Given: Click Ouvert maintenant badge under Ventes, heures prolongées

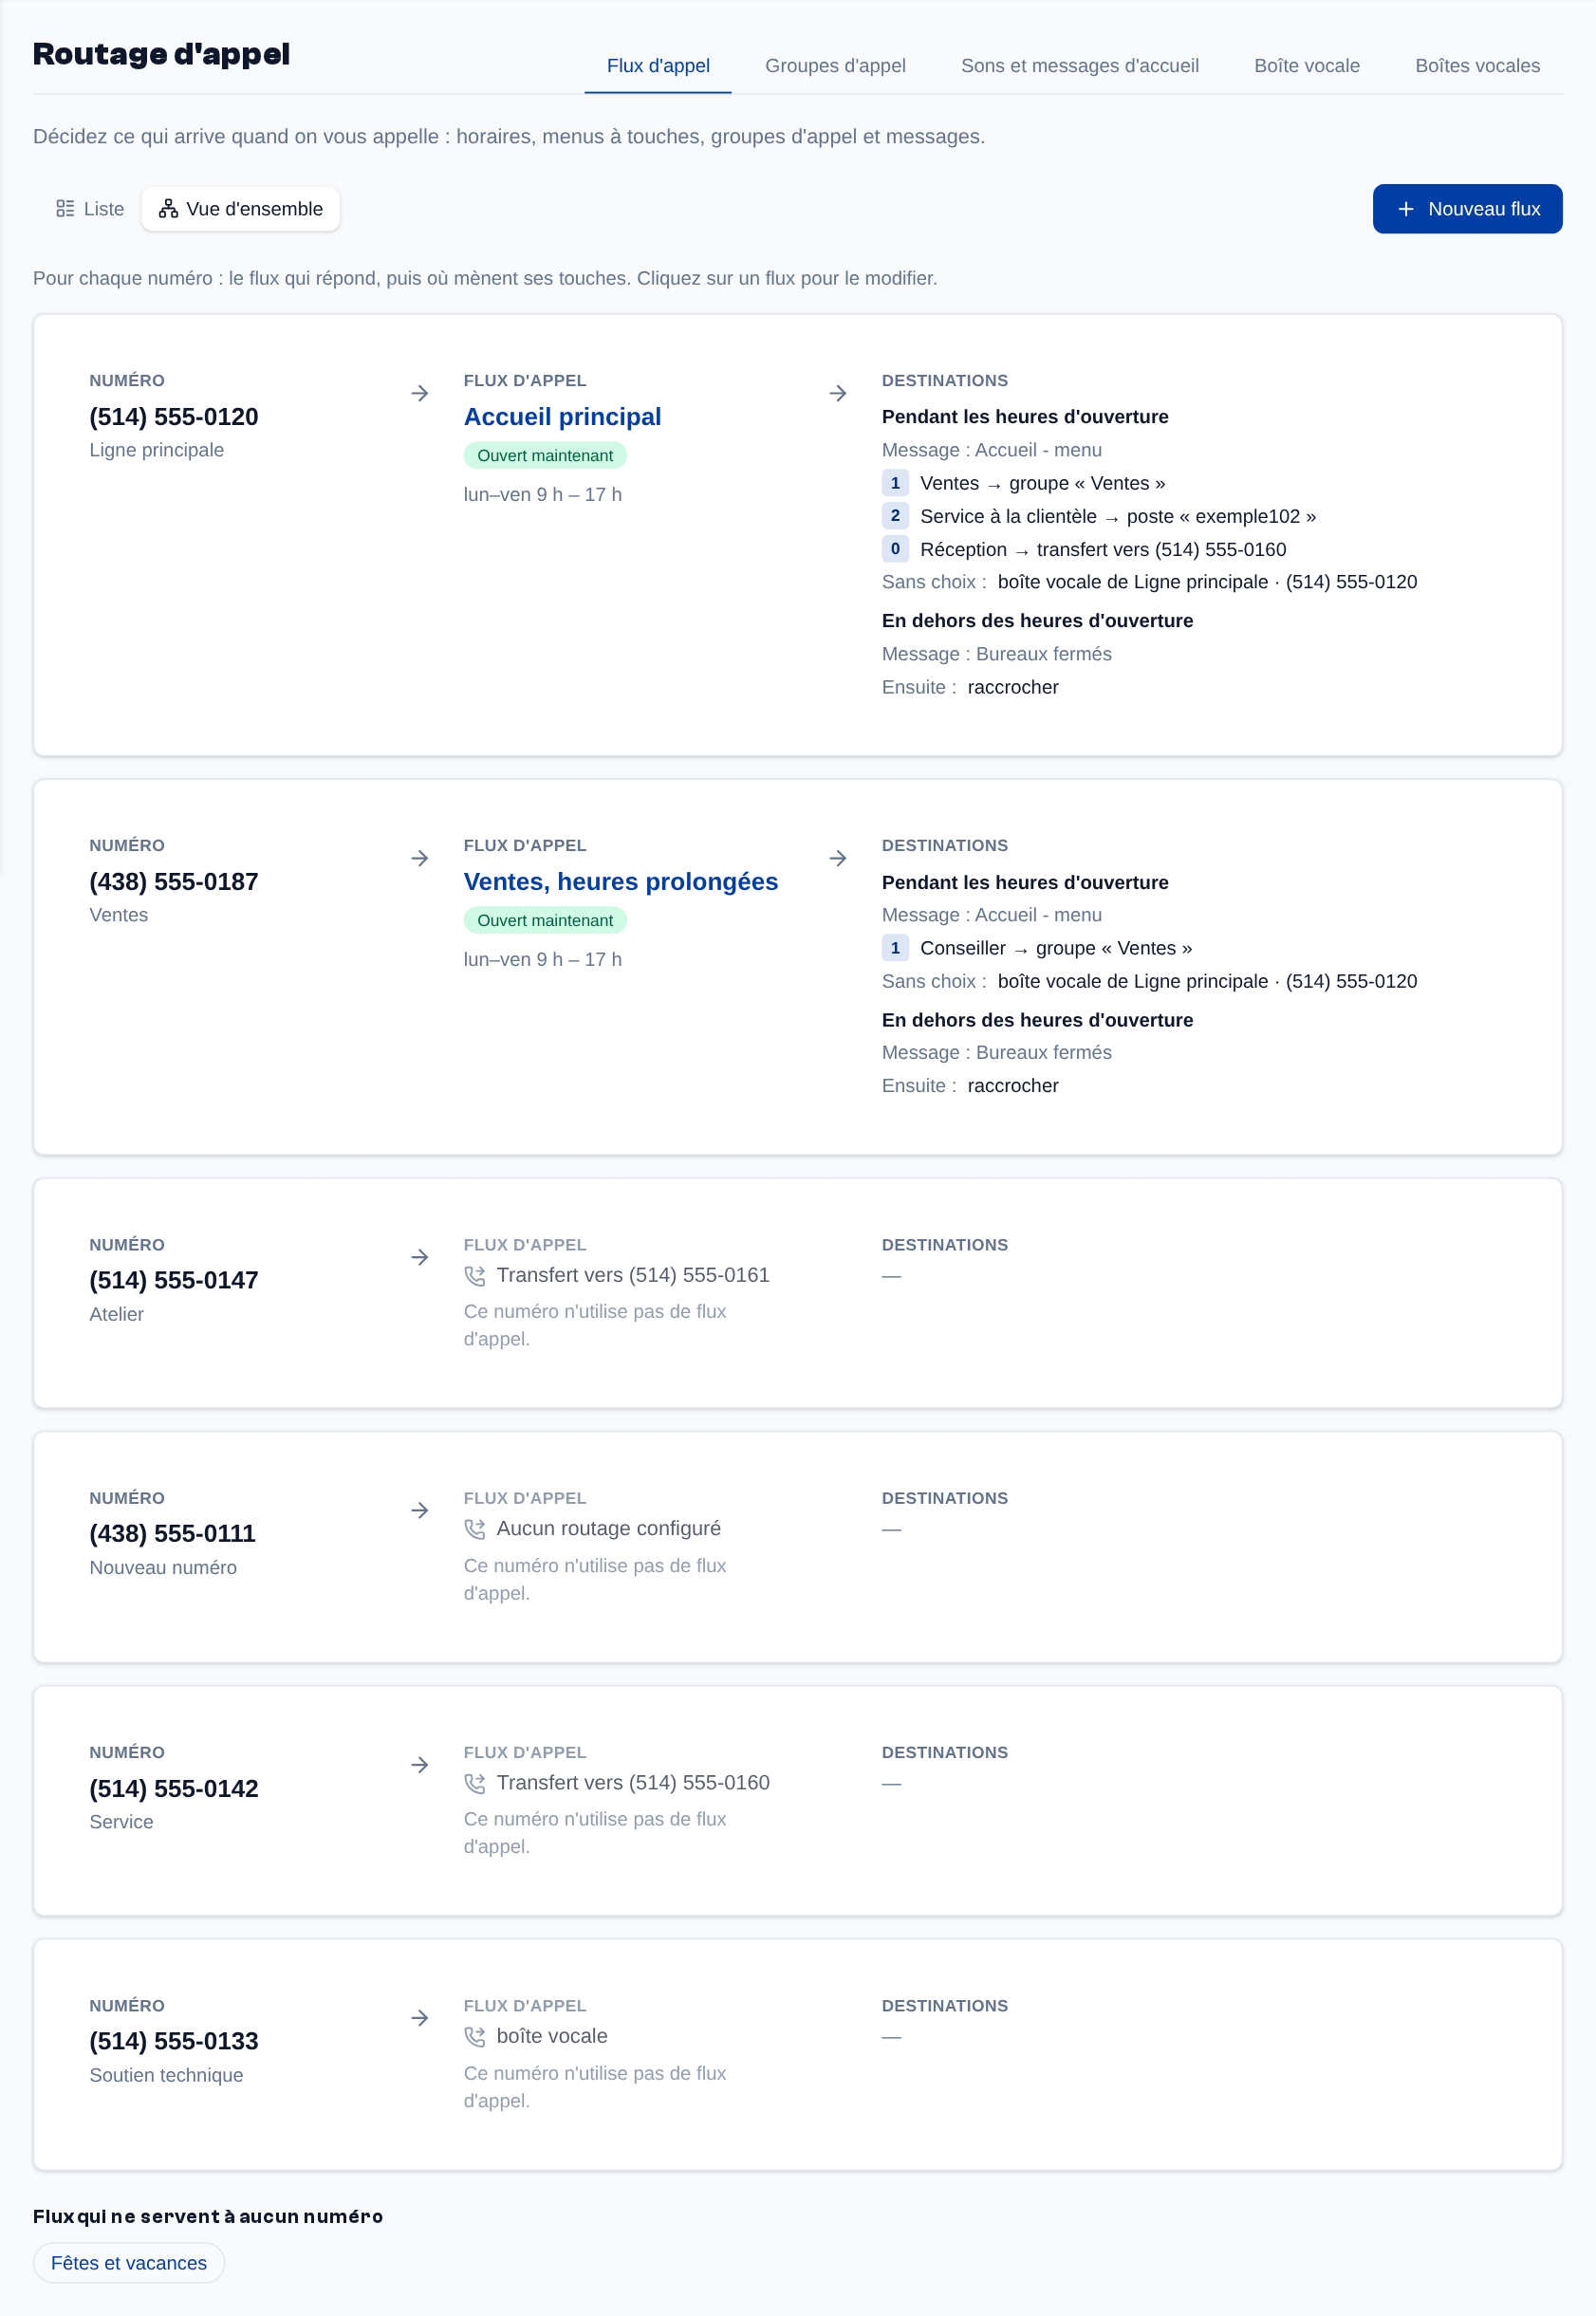Looking at the screenshot, I should click(545, 921).
